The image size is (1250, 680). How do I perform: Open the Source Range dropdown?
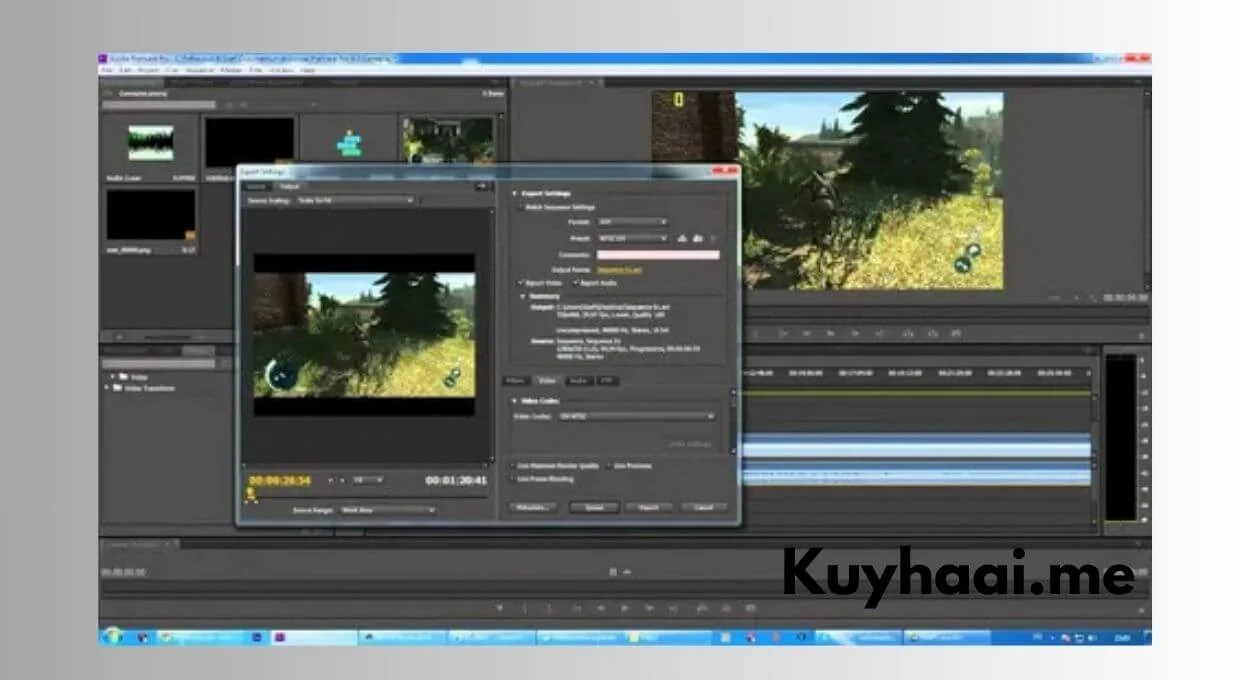388,510
